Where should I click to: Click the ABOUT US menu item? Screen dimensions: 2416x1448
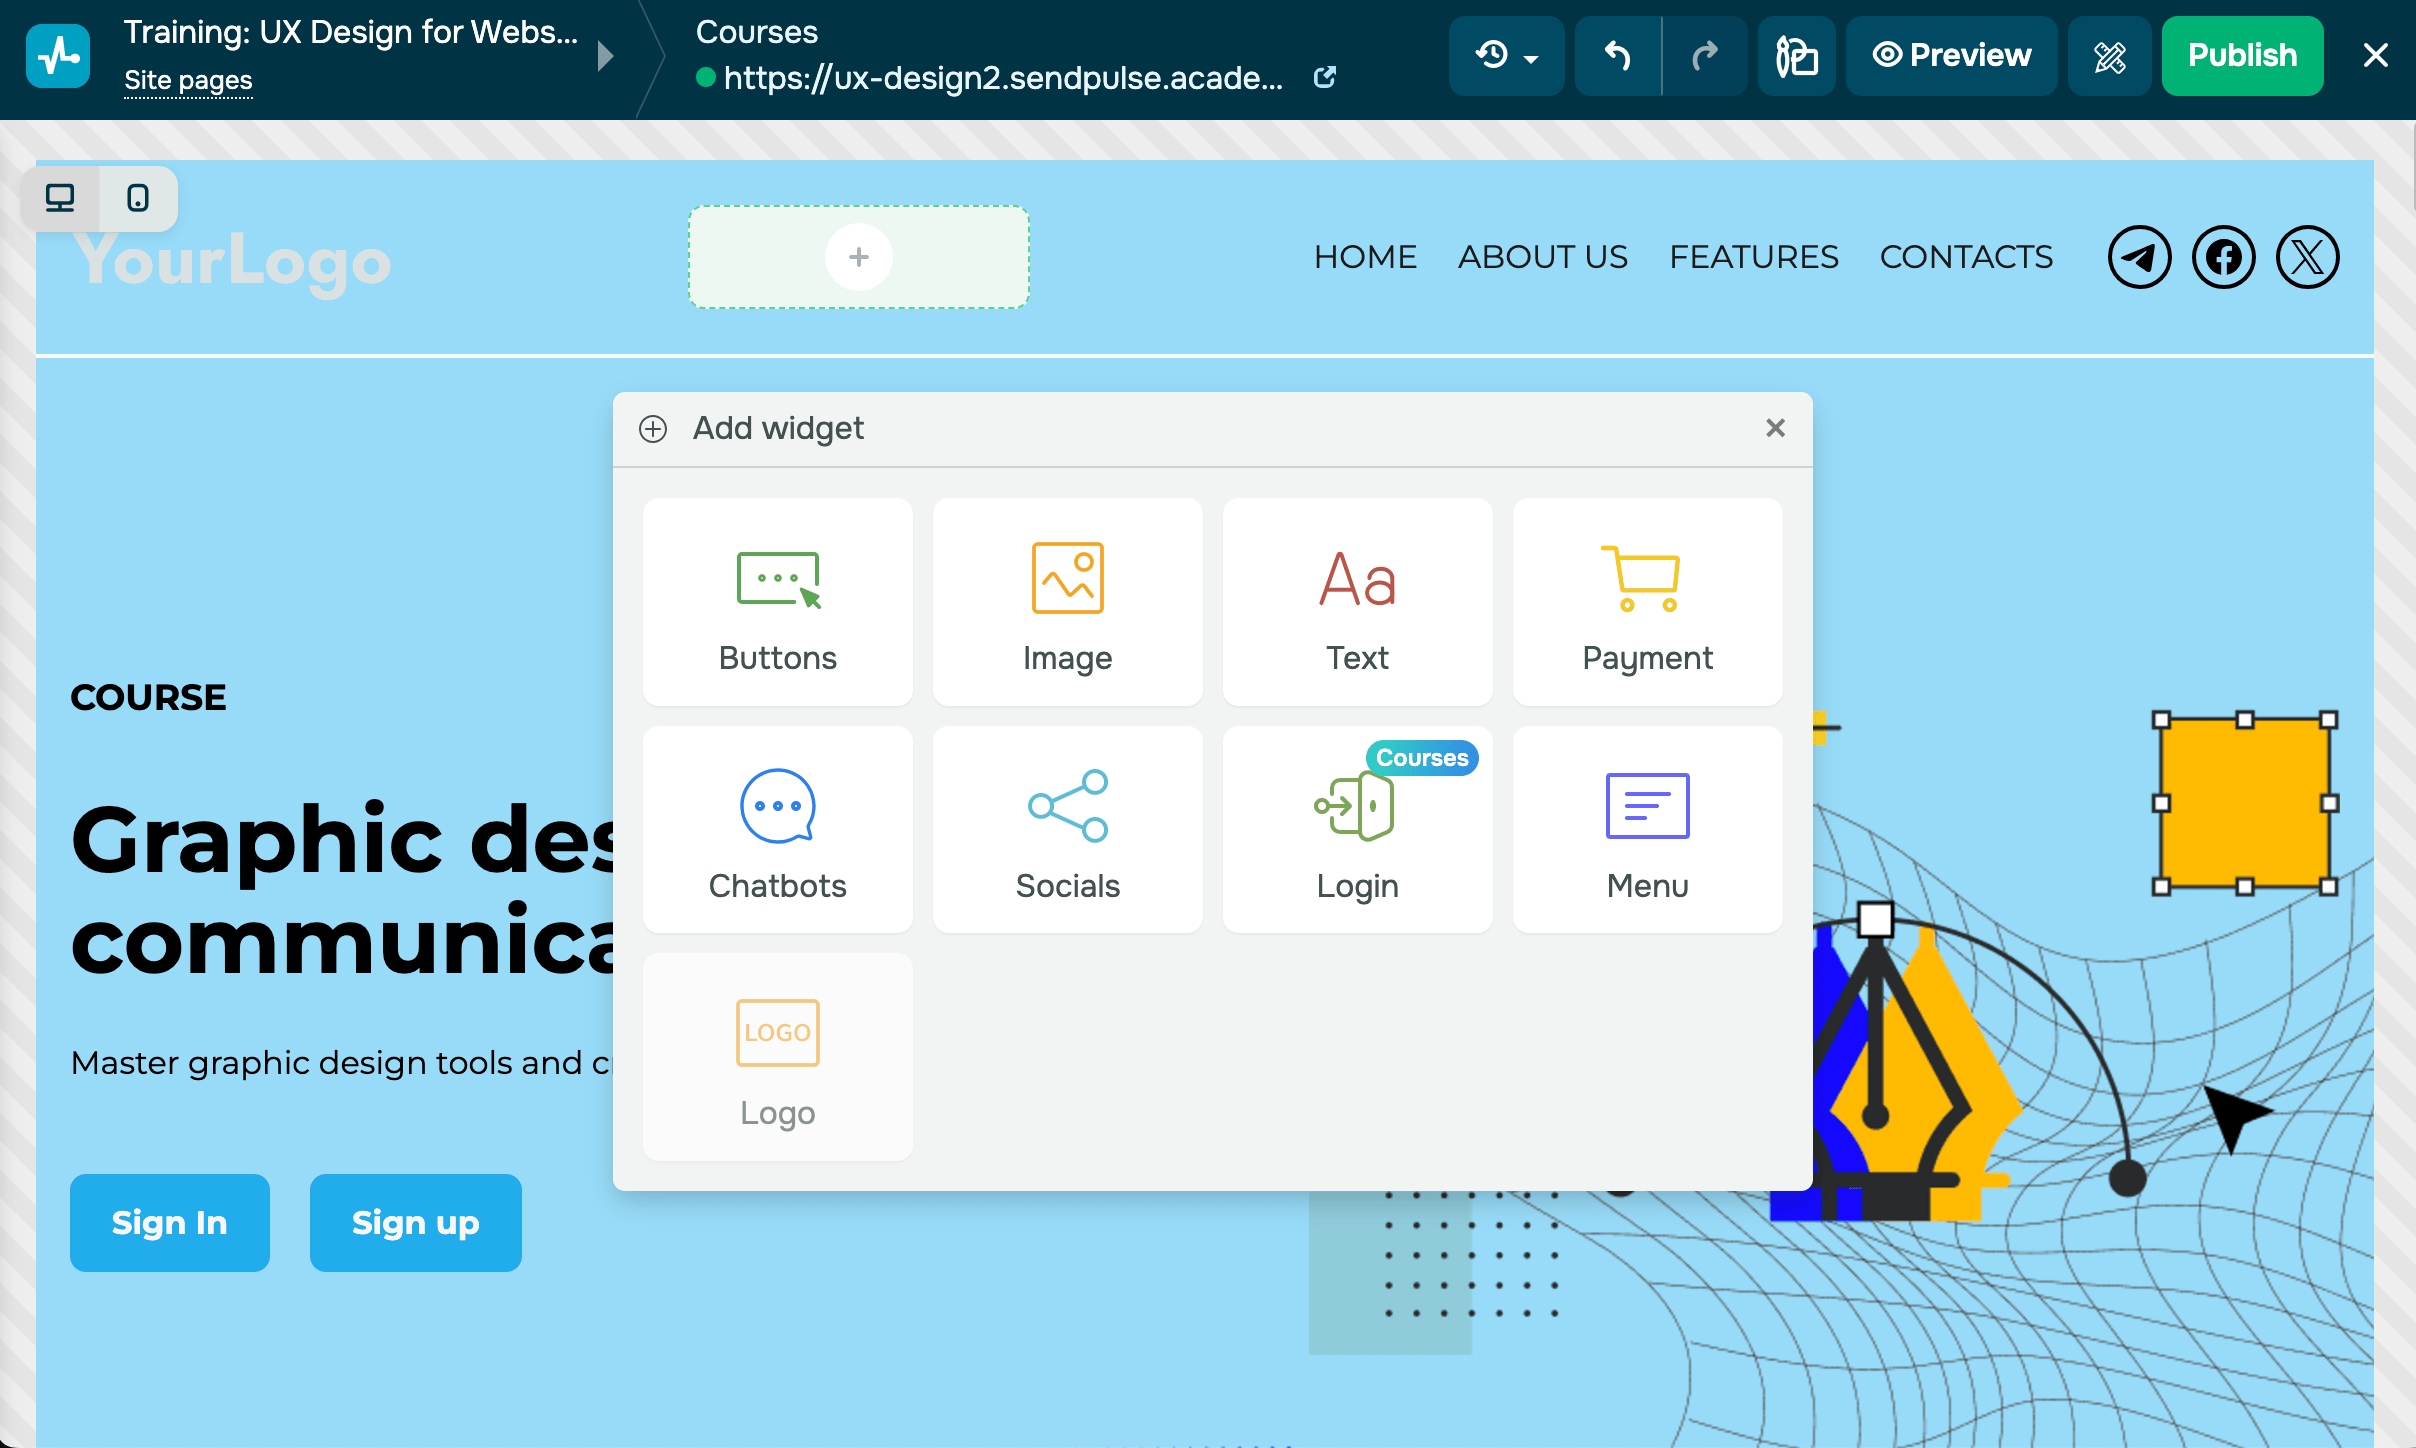click(x=1542, y=257)
